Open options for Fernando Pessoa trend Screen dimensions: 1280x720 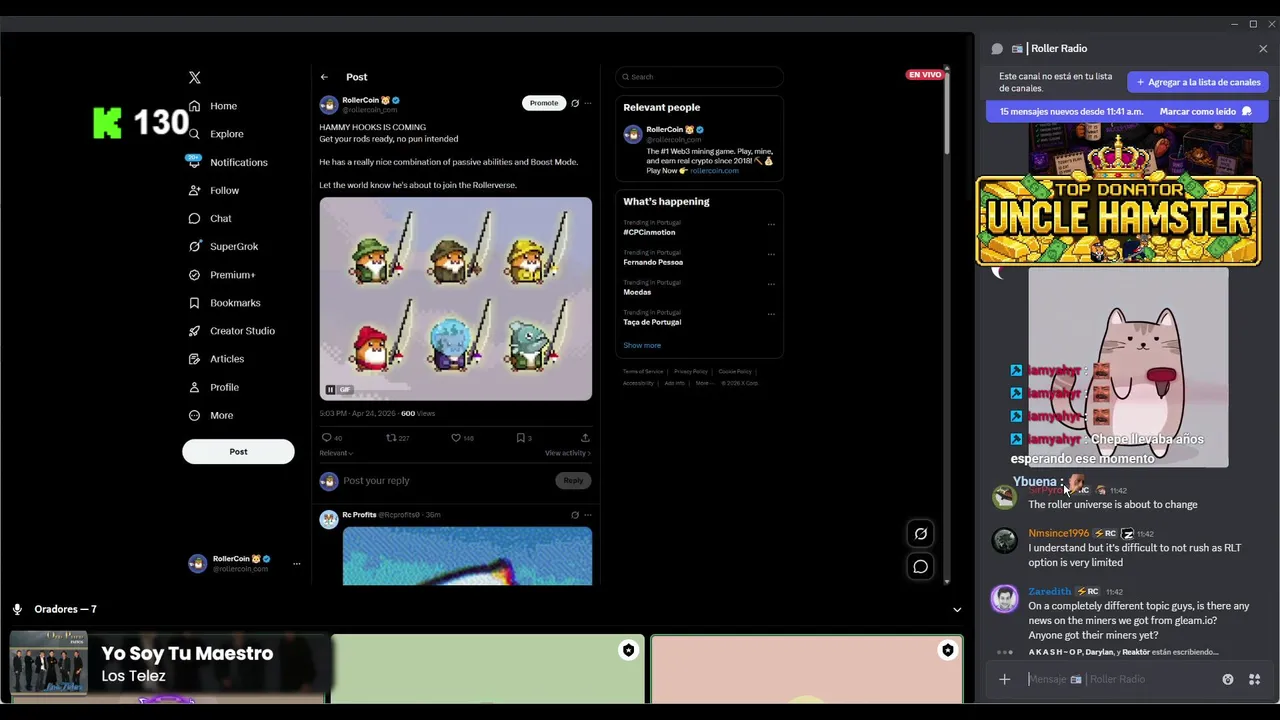[771, 254]
